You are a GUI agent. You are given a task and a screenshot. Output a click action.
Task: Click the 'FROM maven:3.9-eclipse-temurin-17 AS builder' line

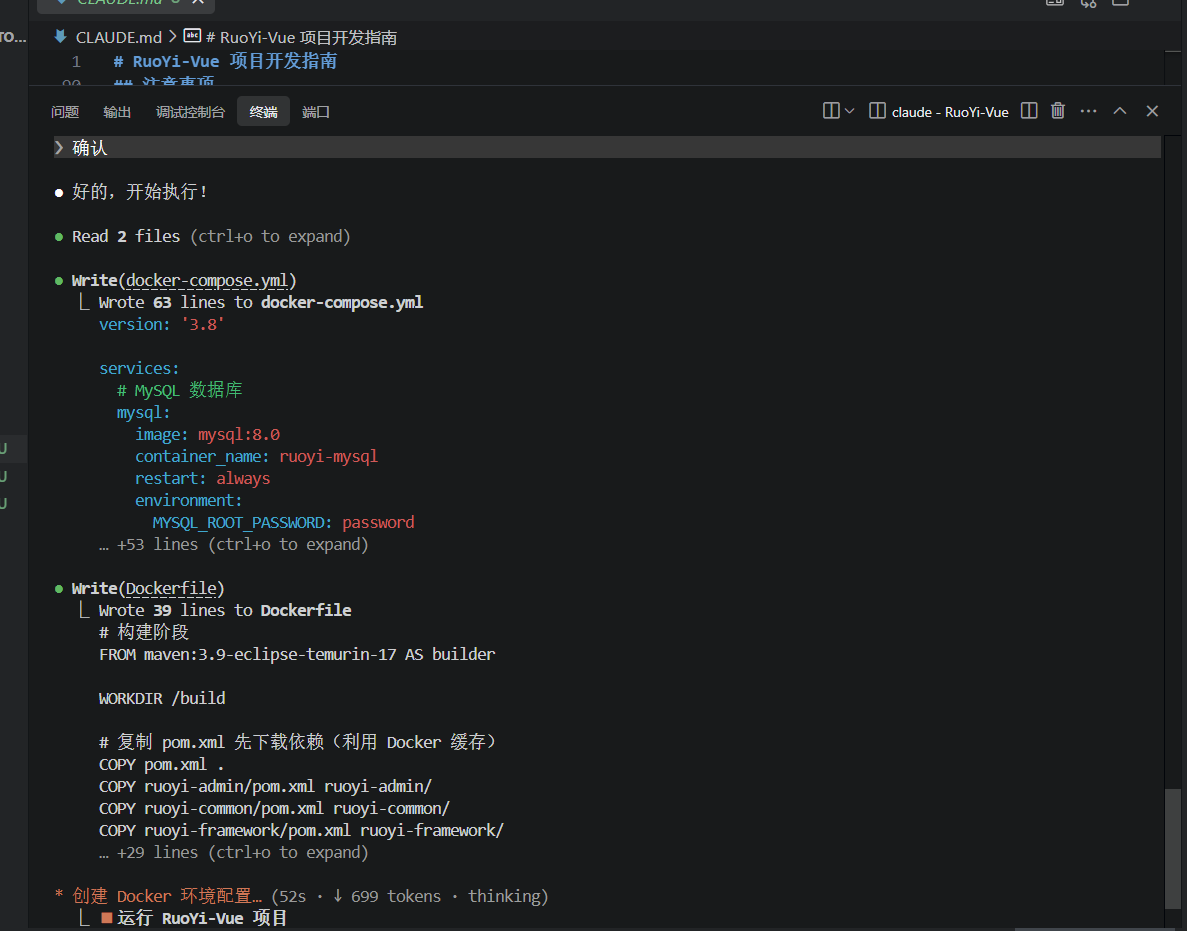click(x=297, y=655)
